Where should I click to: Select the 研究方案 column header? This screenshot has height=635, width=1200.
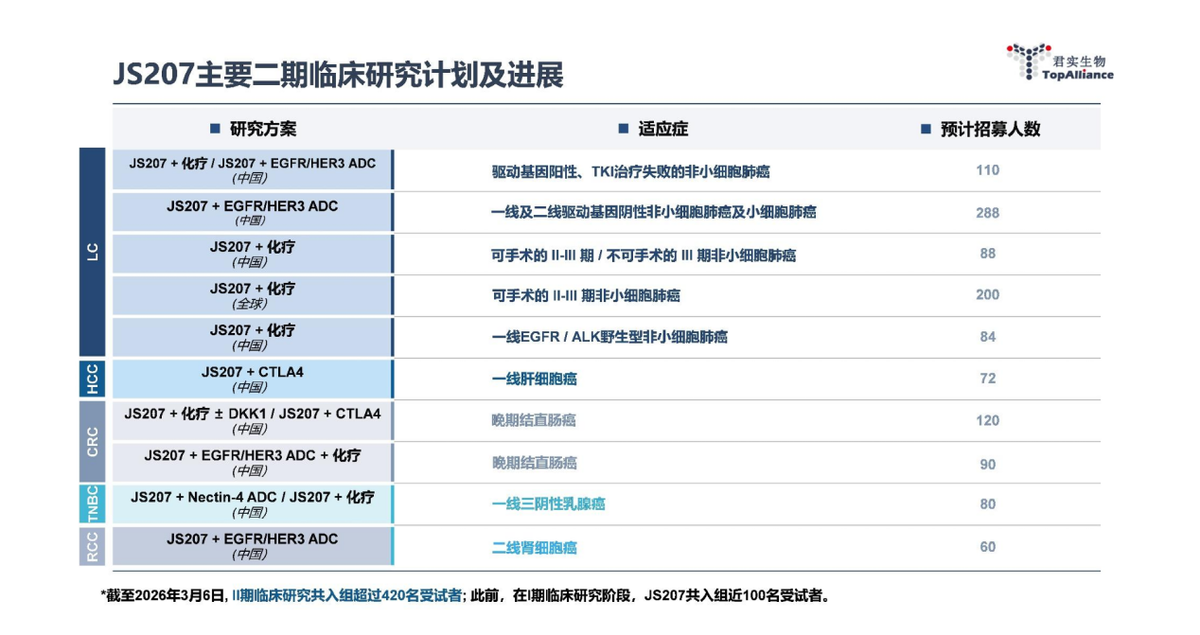[x=253, y=129]
